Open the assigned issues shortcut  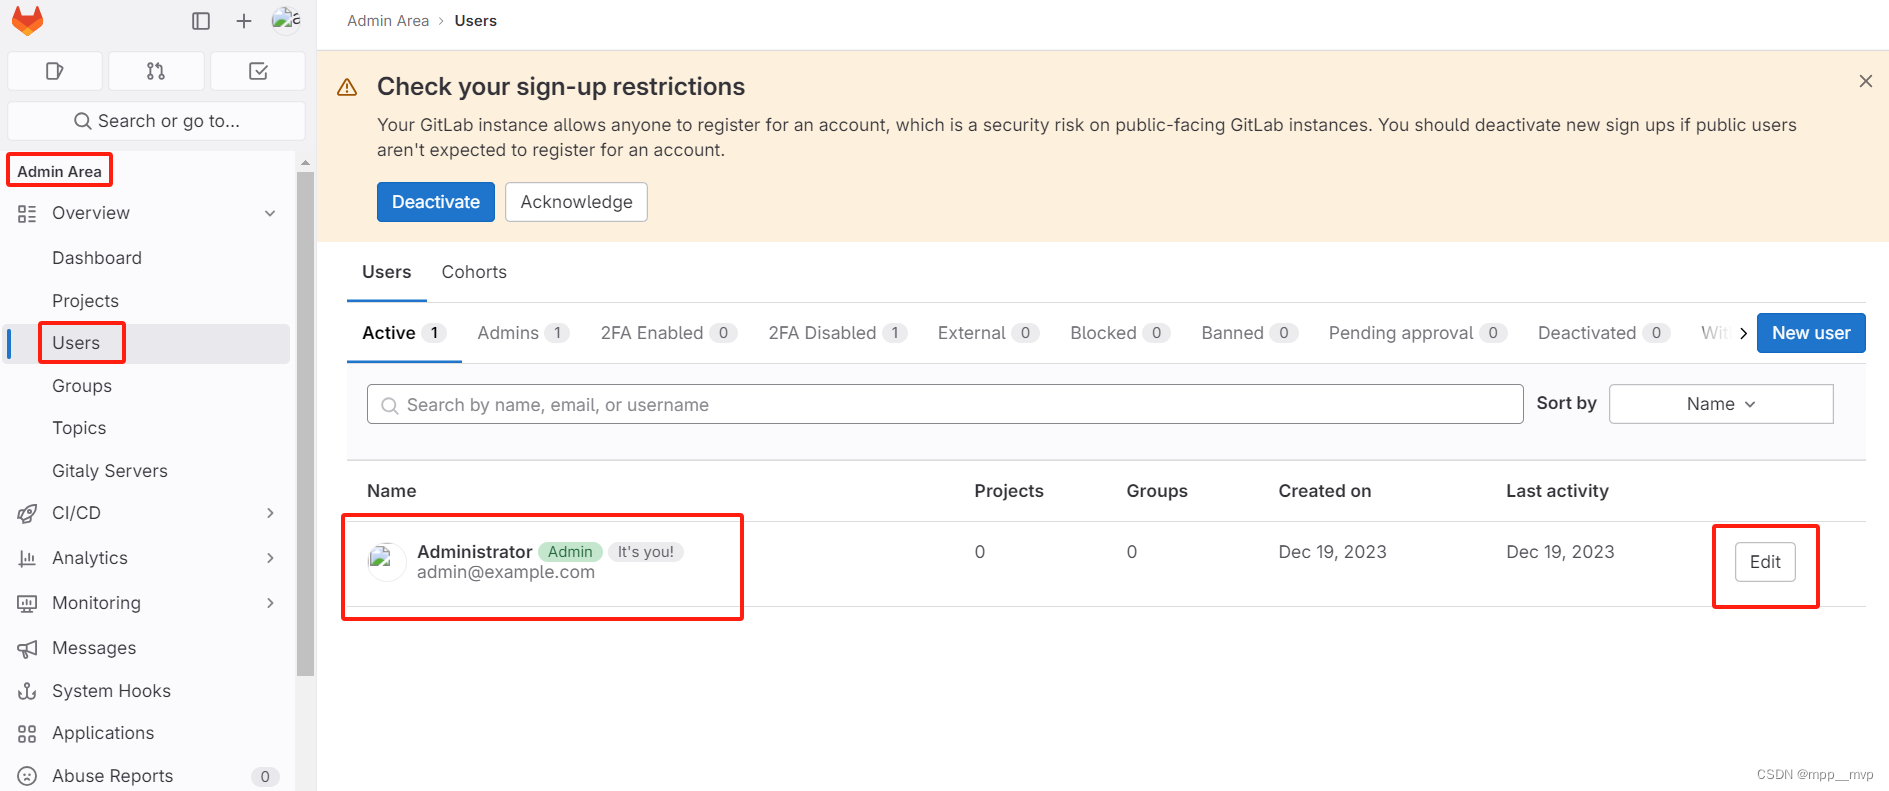pos(55,71)
